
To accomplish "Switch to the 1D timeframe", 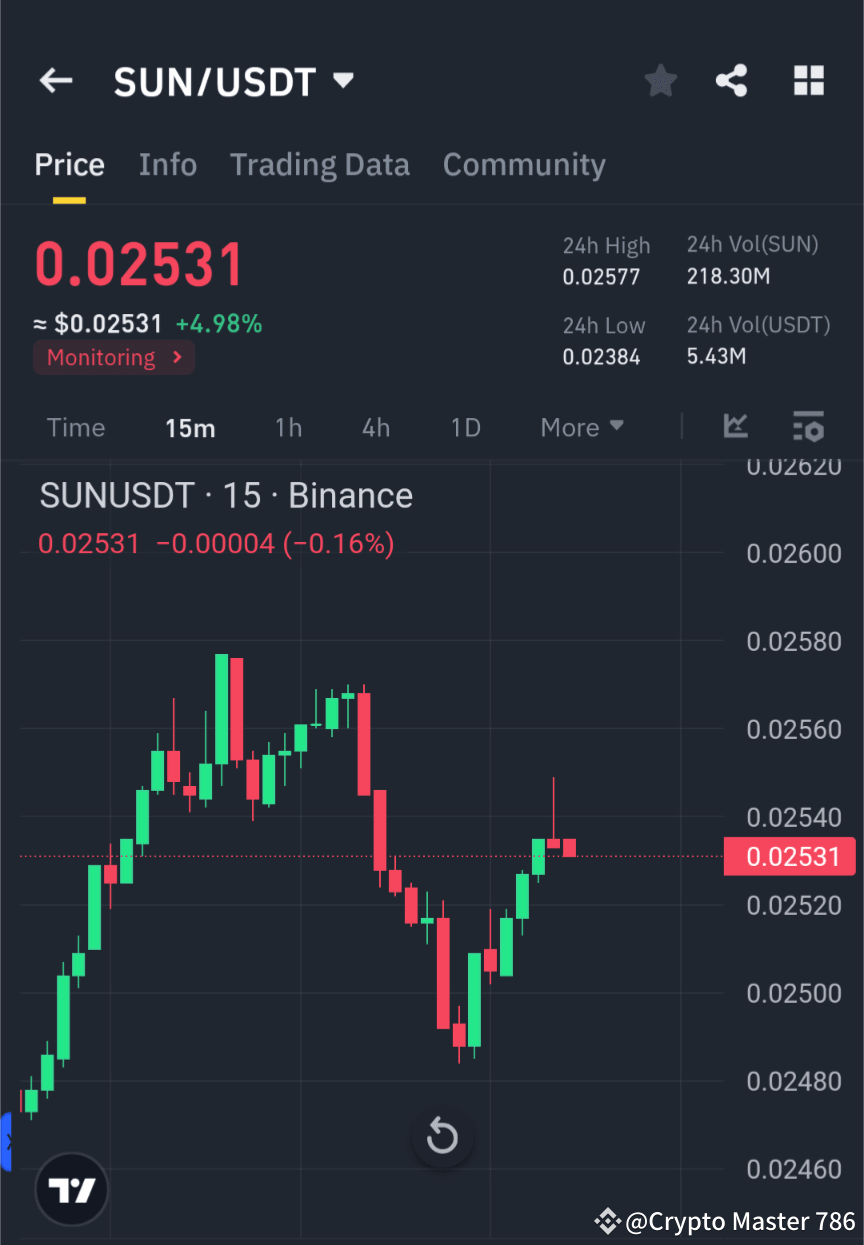I will [x=465, y=427].
